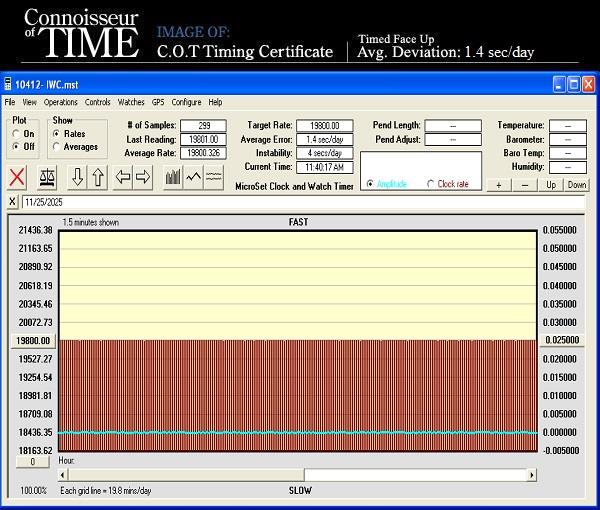Open the Configure menu
600x510 pixels.
186,102
